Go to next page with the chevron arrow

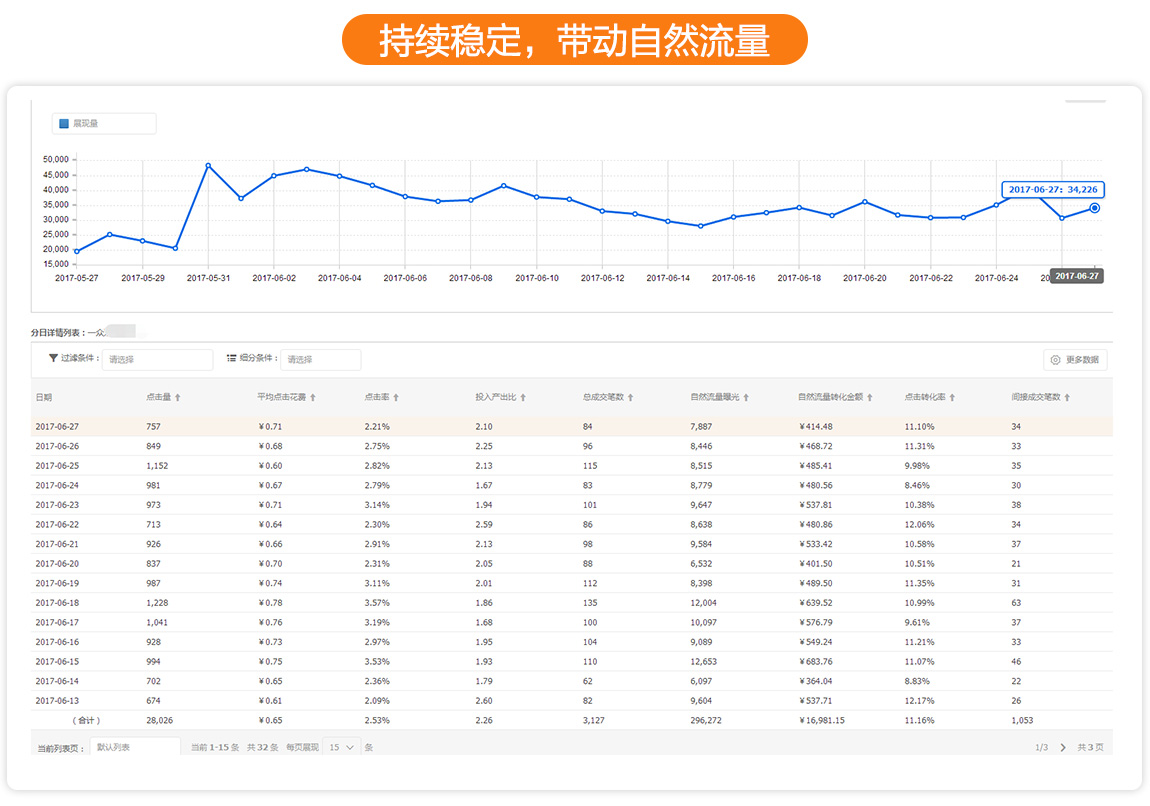1063,747
